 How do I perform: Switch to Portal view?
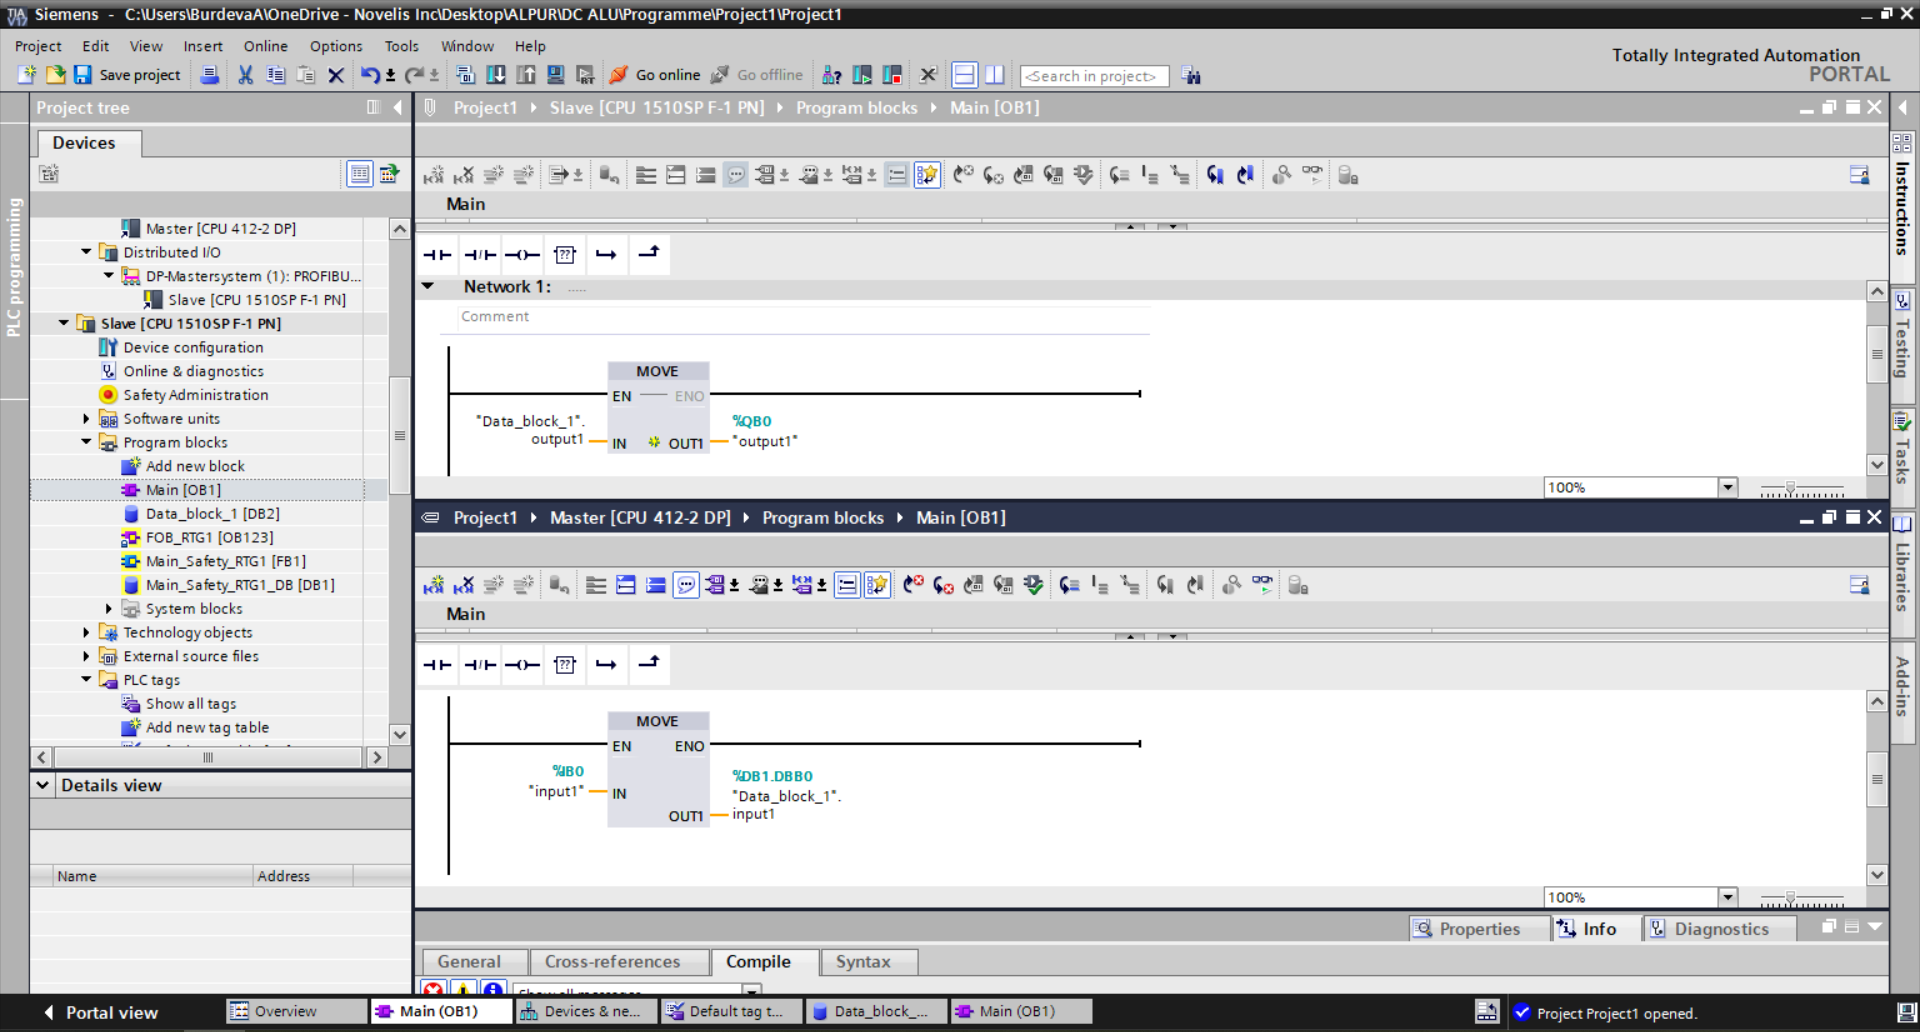[101, 1012]
